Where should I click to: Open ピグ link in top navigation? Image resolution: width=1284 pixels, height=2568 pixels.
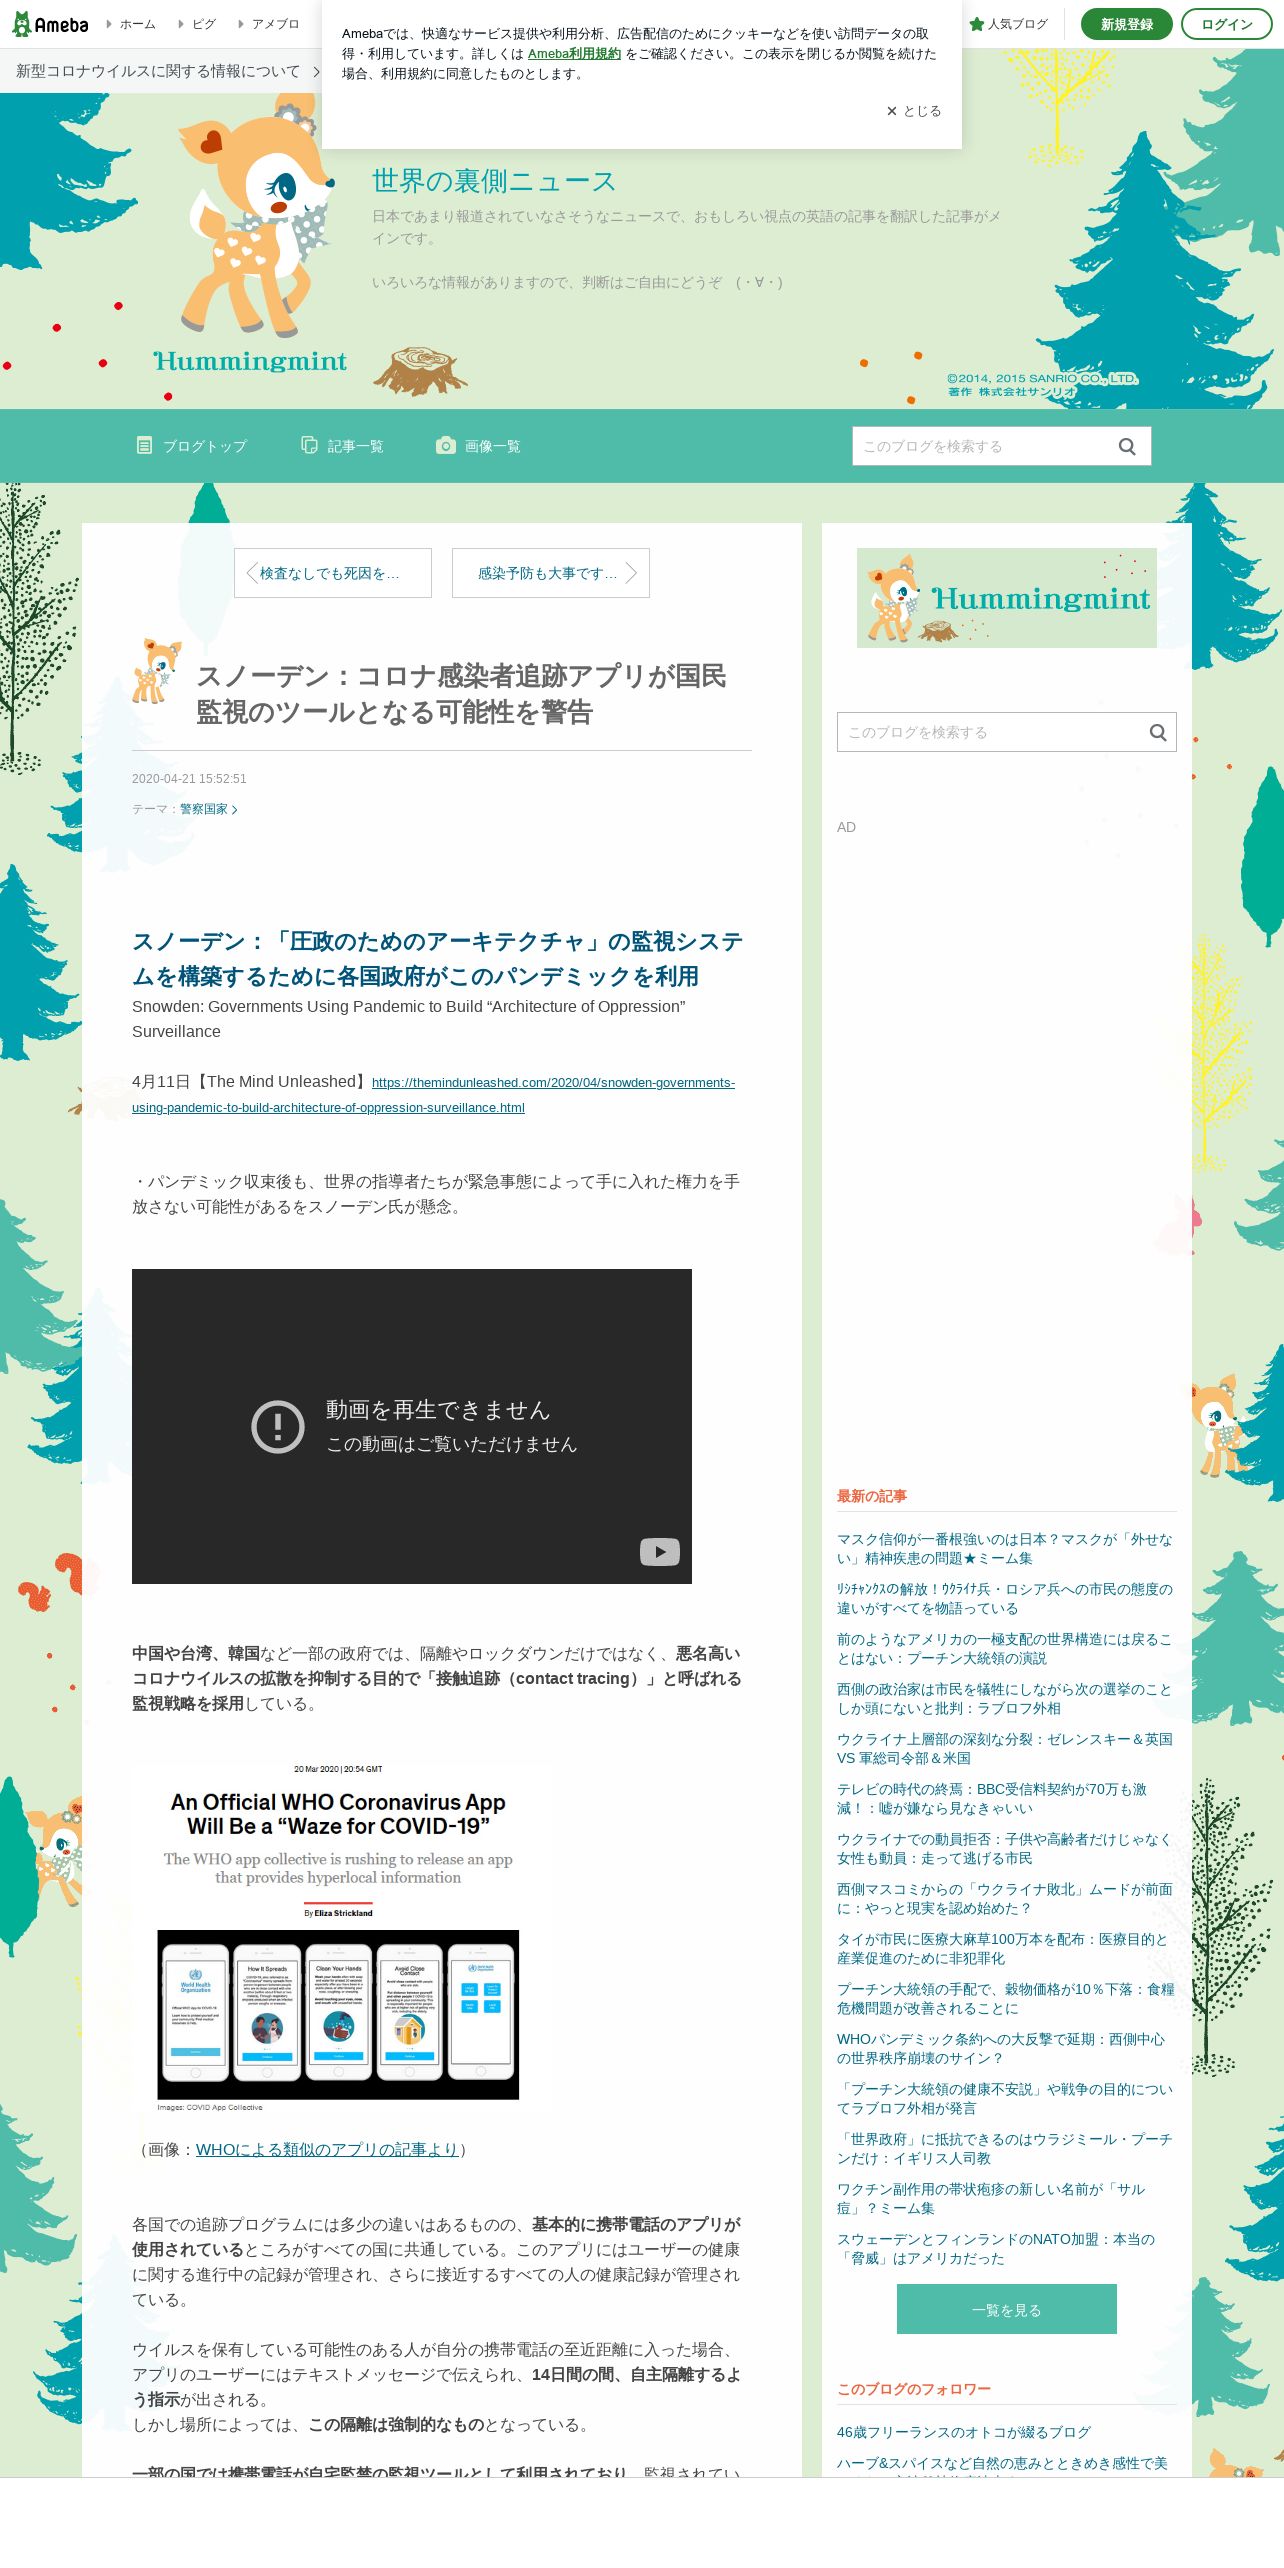[204, 24]
